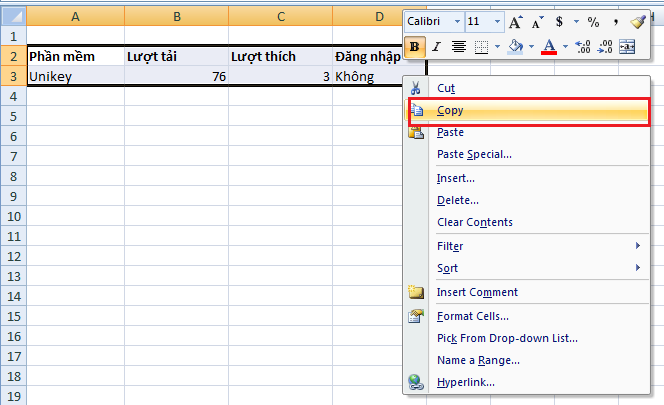The height and width of the screenshot is (405, 664).
Task: Toggle Center alignment in mini toolbar
Action: click(459, 46)
